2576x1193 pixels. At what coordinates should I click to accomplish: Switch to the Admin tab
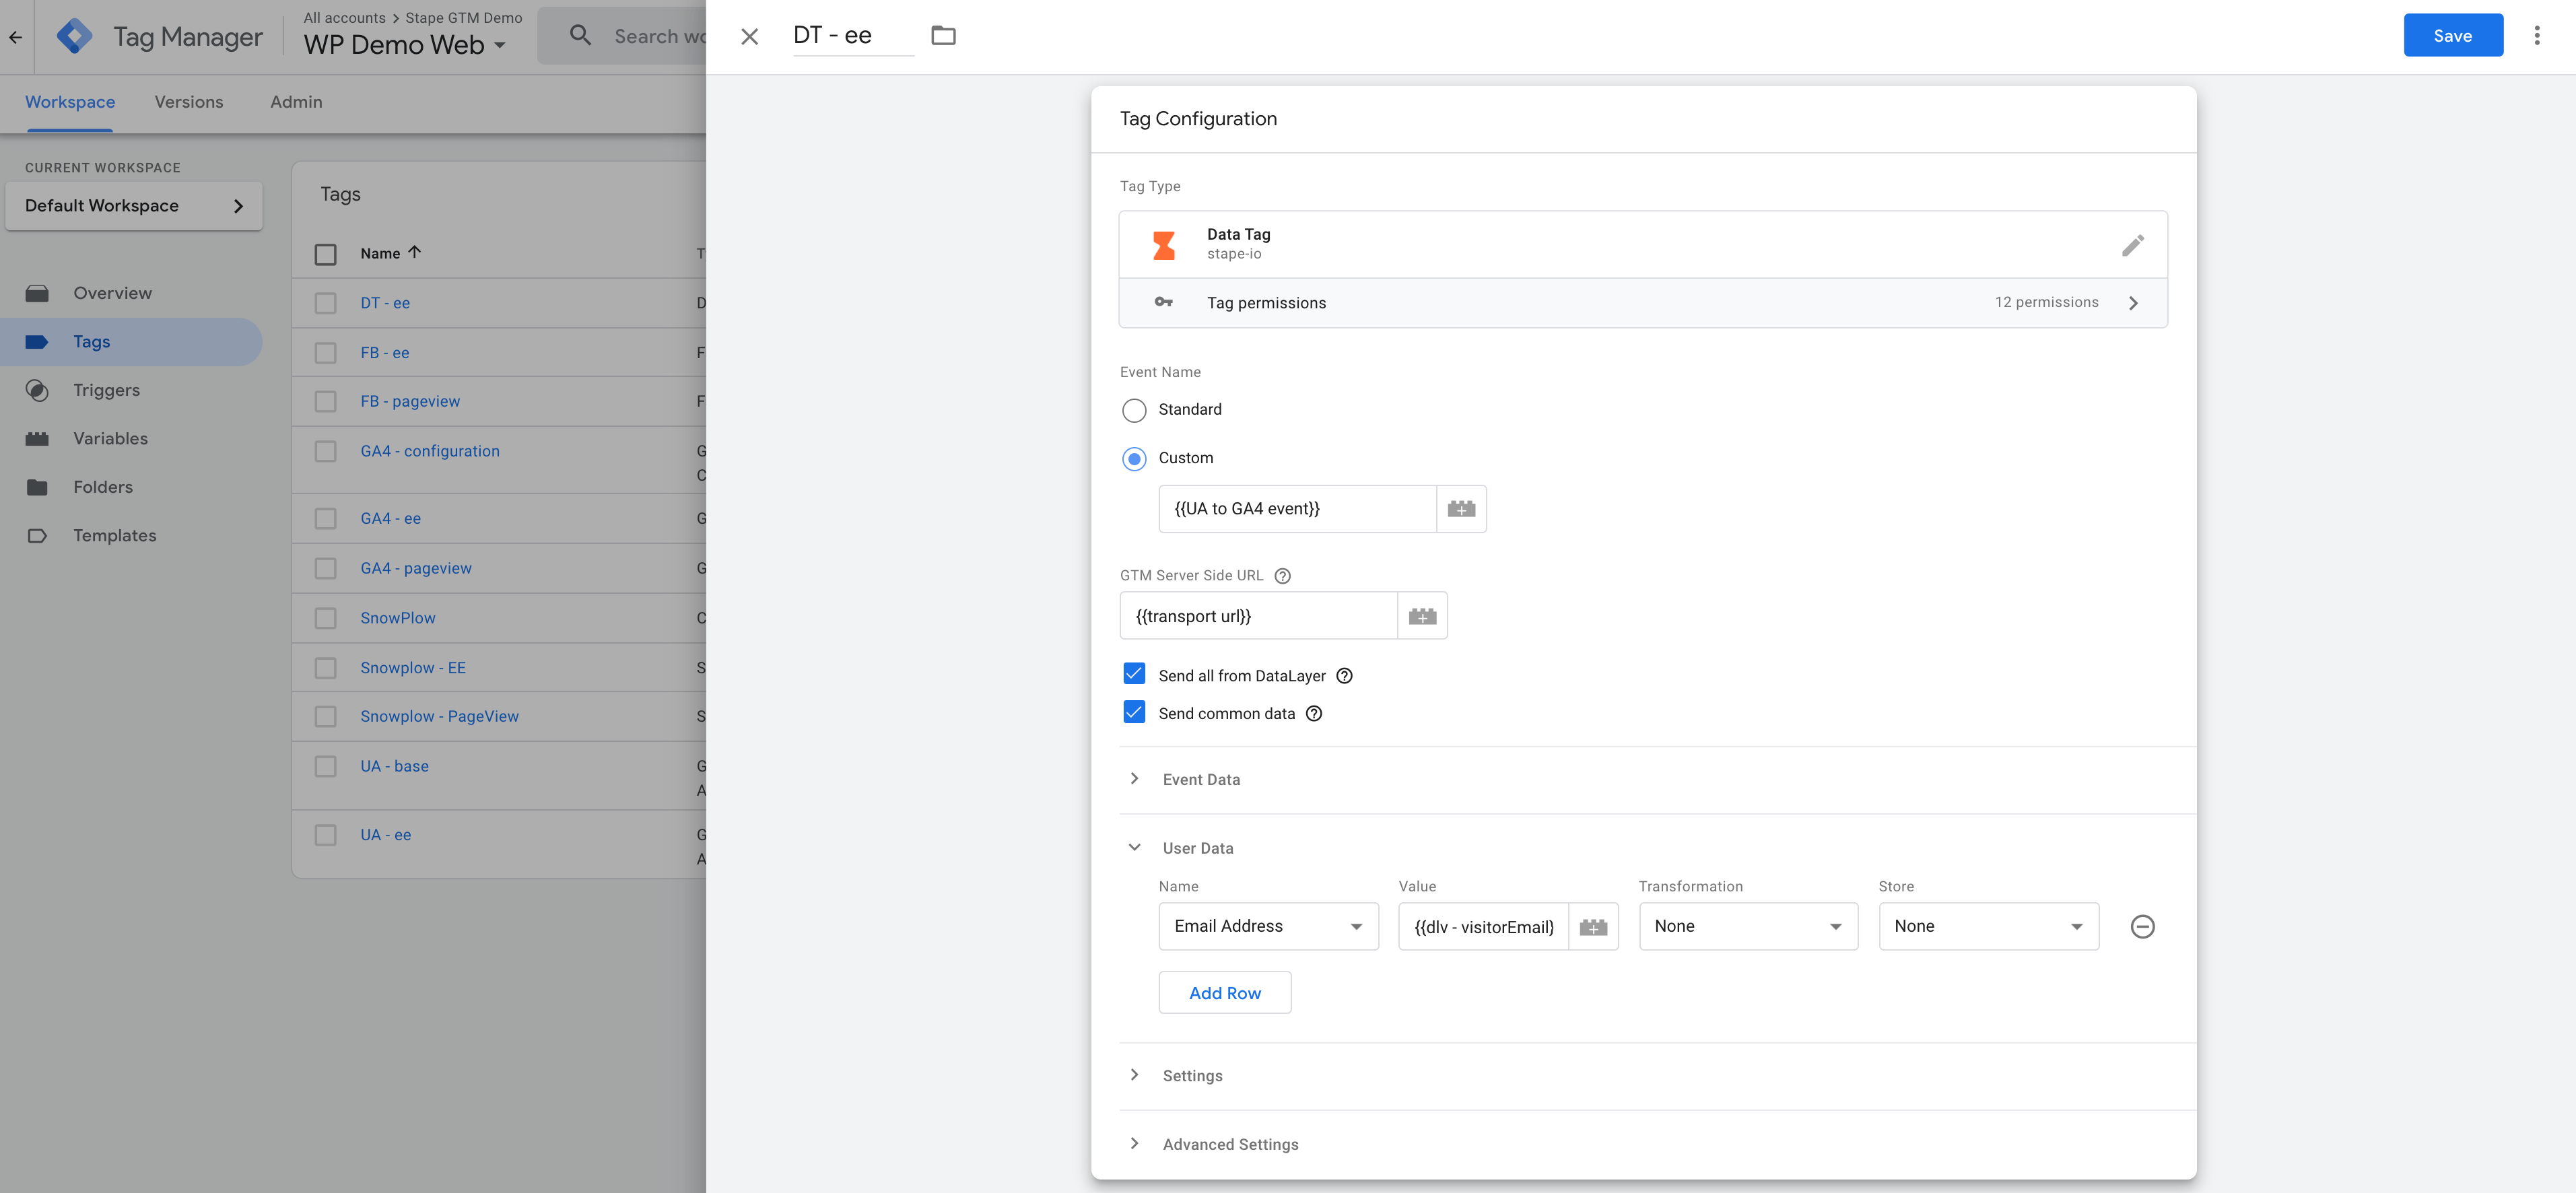[x=296, y=102]
